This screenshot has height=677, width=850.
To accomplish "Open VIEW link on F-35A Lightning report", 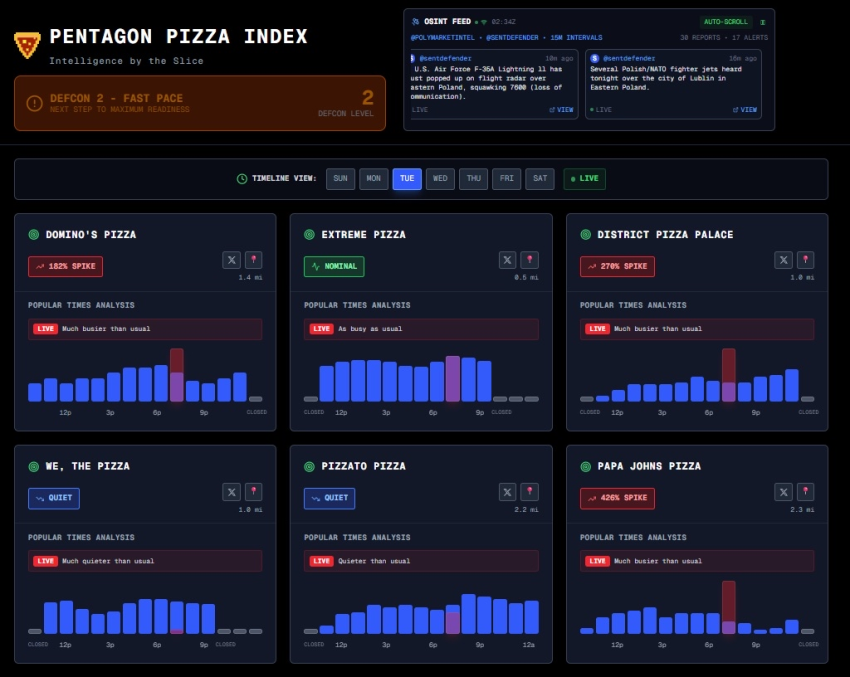I will tap(562, 110).
